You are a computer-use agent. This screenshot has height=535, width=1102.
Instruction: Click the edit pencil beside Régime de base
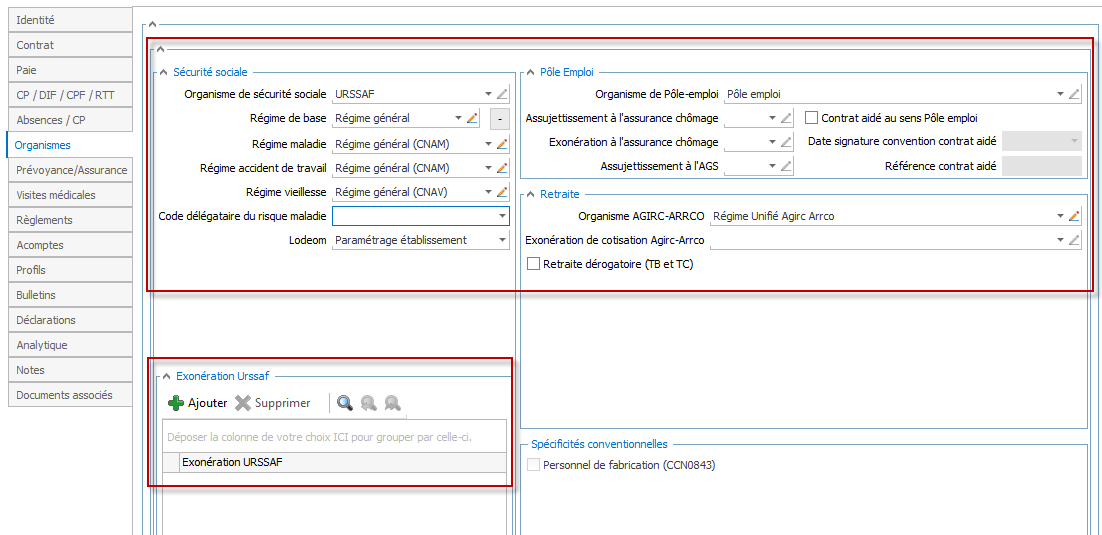click(x=472, y=119)
